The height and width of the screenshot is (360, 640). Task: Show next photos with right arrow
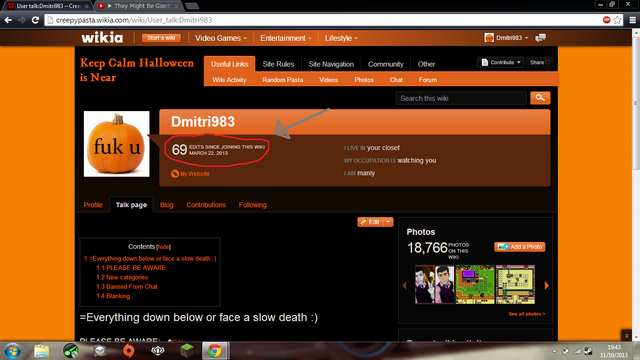pyautogui.click(x=547, y=285)
